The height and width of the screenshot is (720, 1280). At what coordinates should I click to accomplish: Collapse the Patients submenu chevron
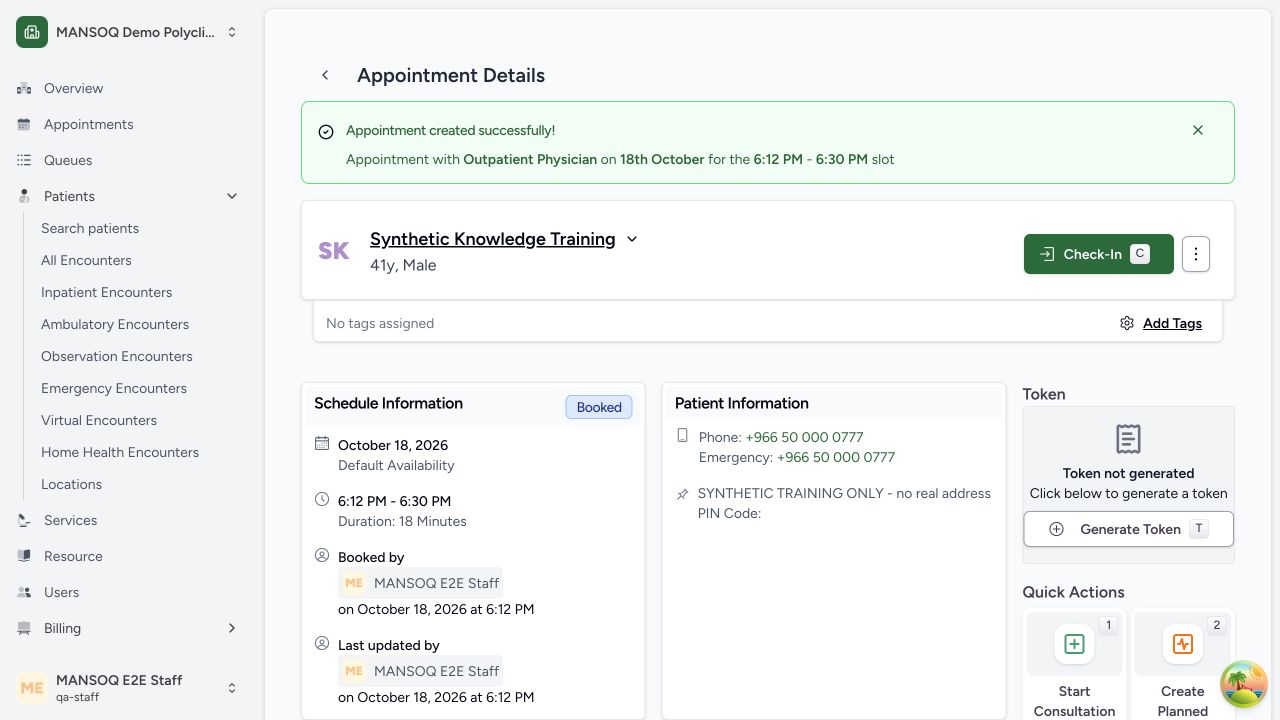point(232,196)
